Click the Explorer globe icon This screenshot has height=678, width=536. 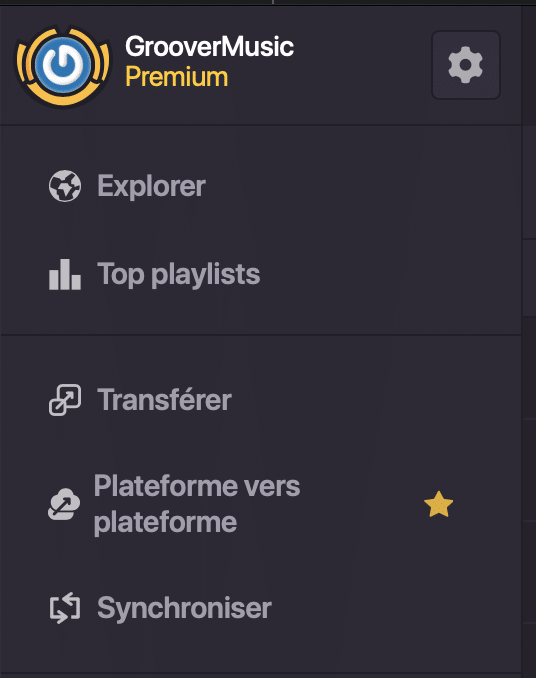(65, 186)
